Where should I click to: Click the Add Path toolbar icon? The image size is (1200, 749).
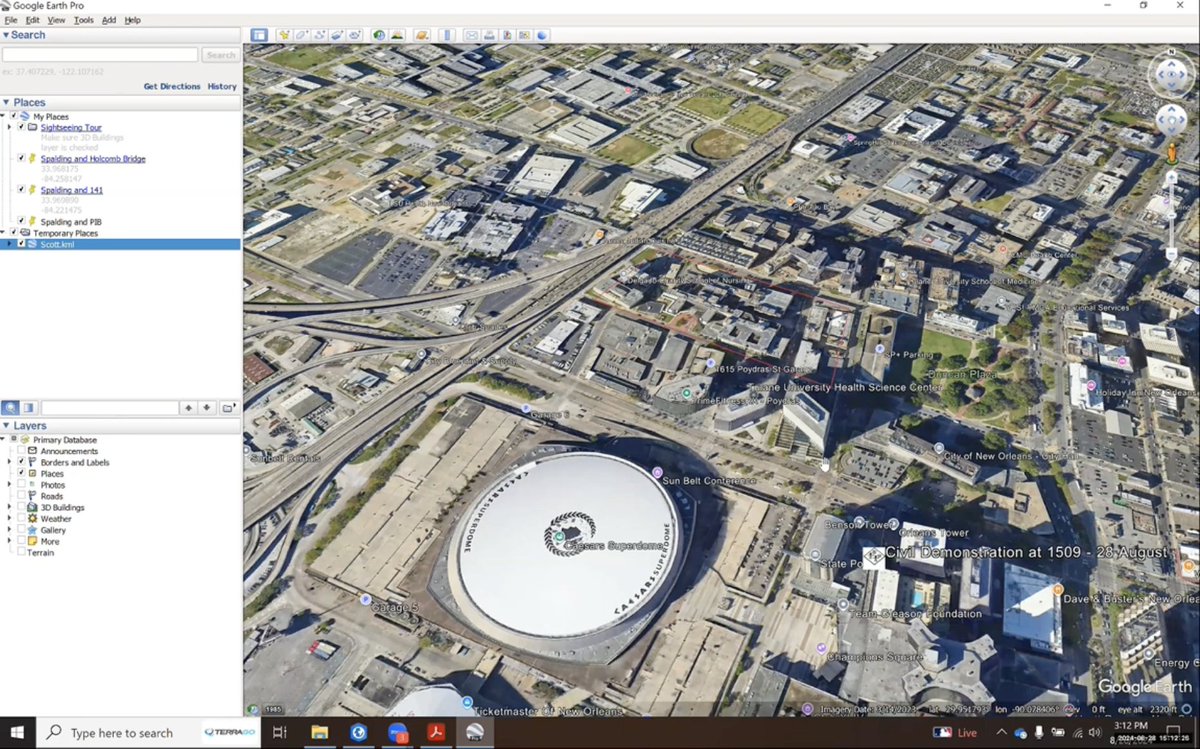click(x=320, y=35)
